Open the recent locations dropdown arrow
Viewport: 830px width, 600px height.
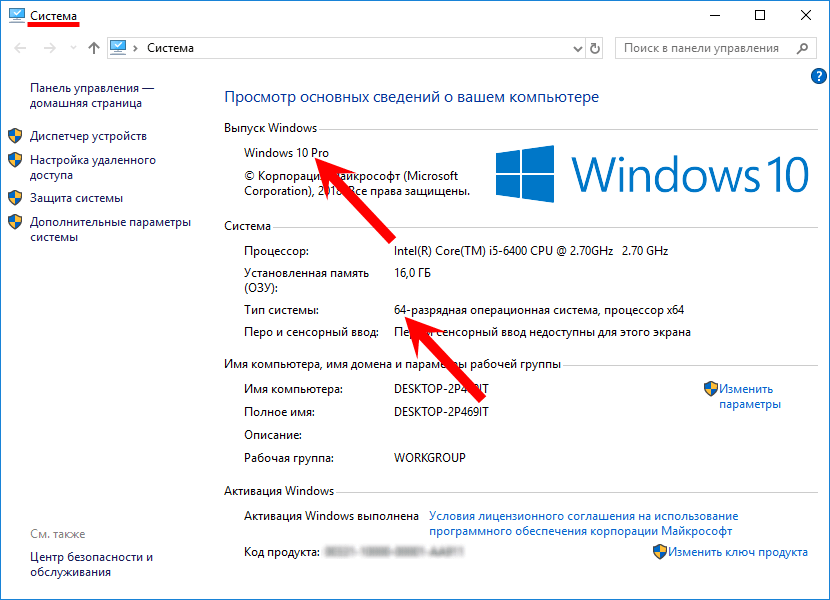pos(73,48)
